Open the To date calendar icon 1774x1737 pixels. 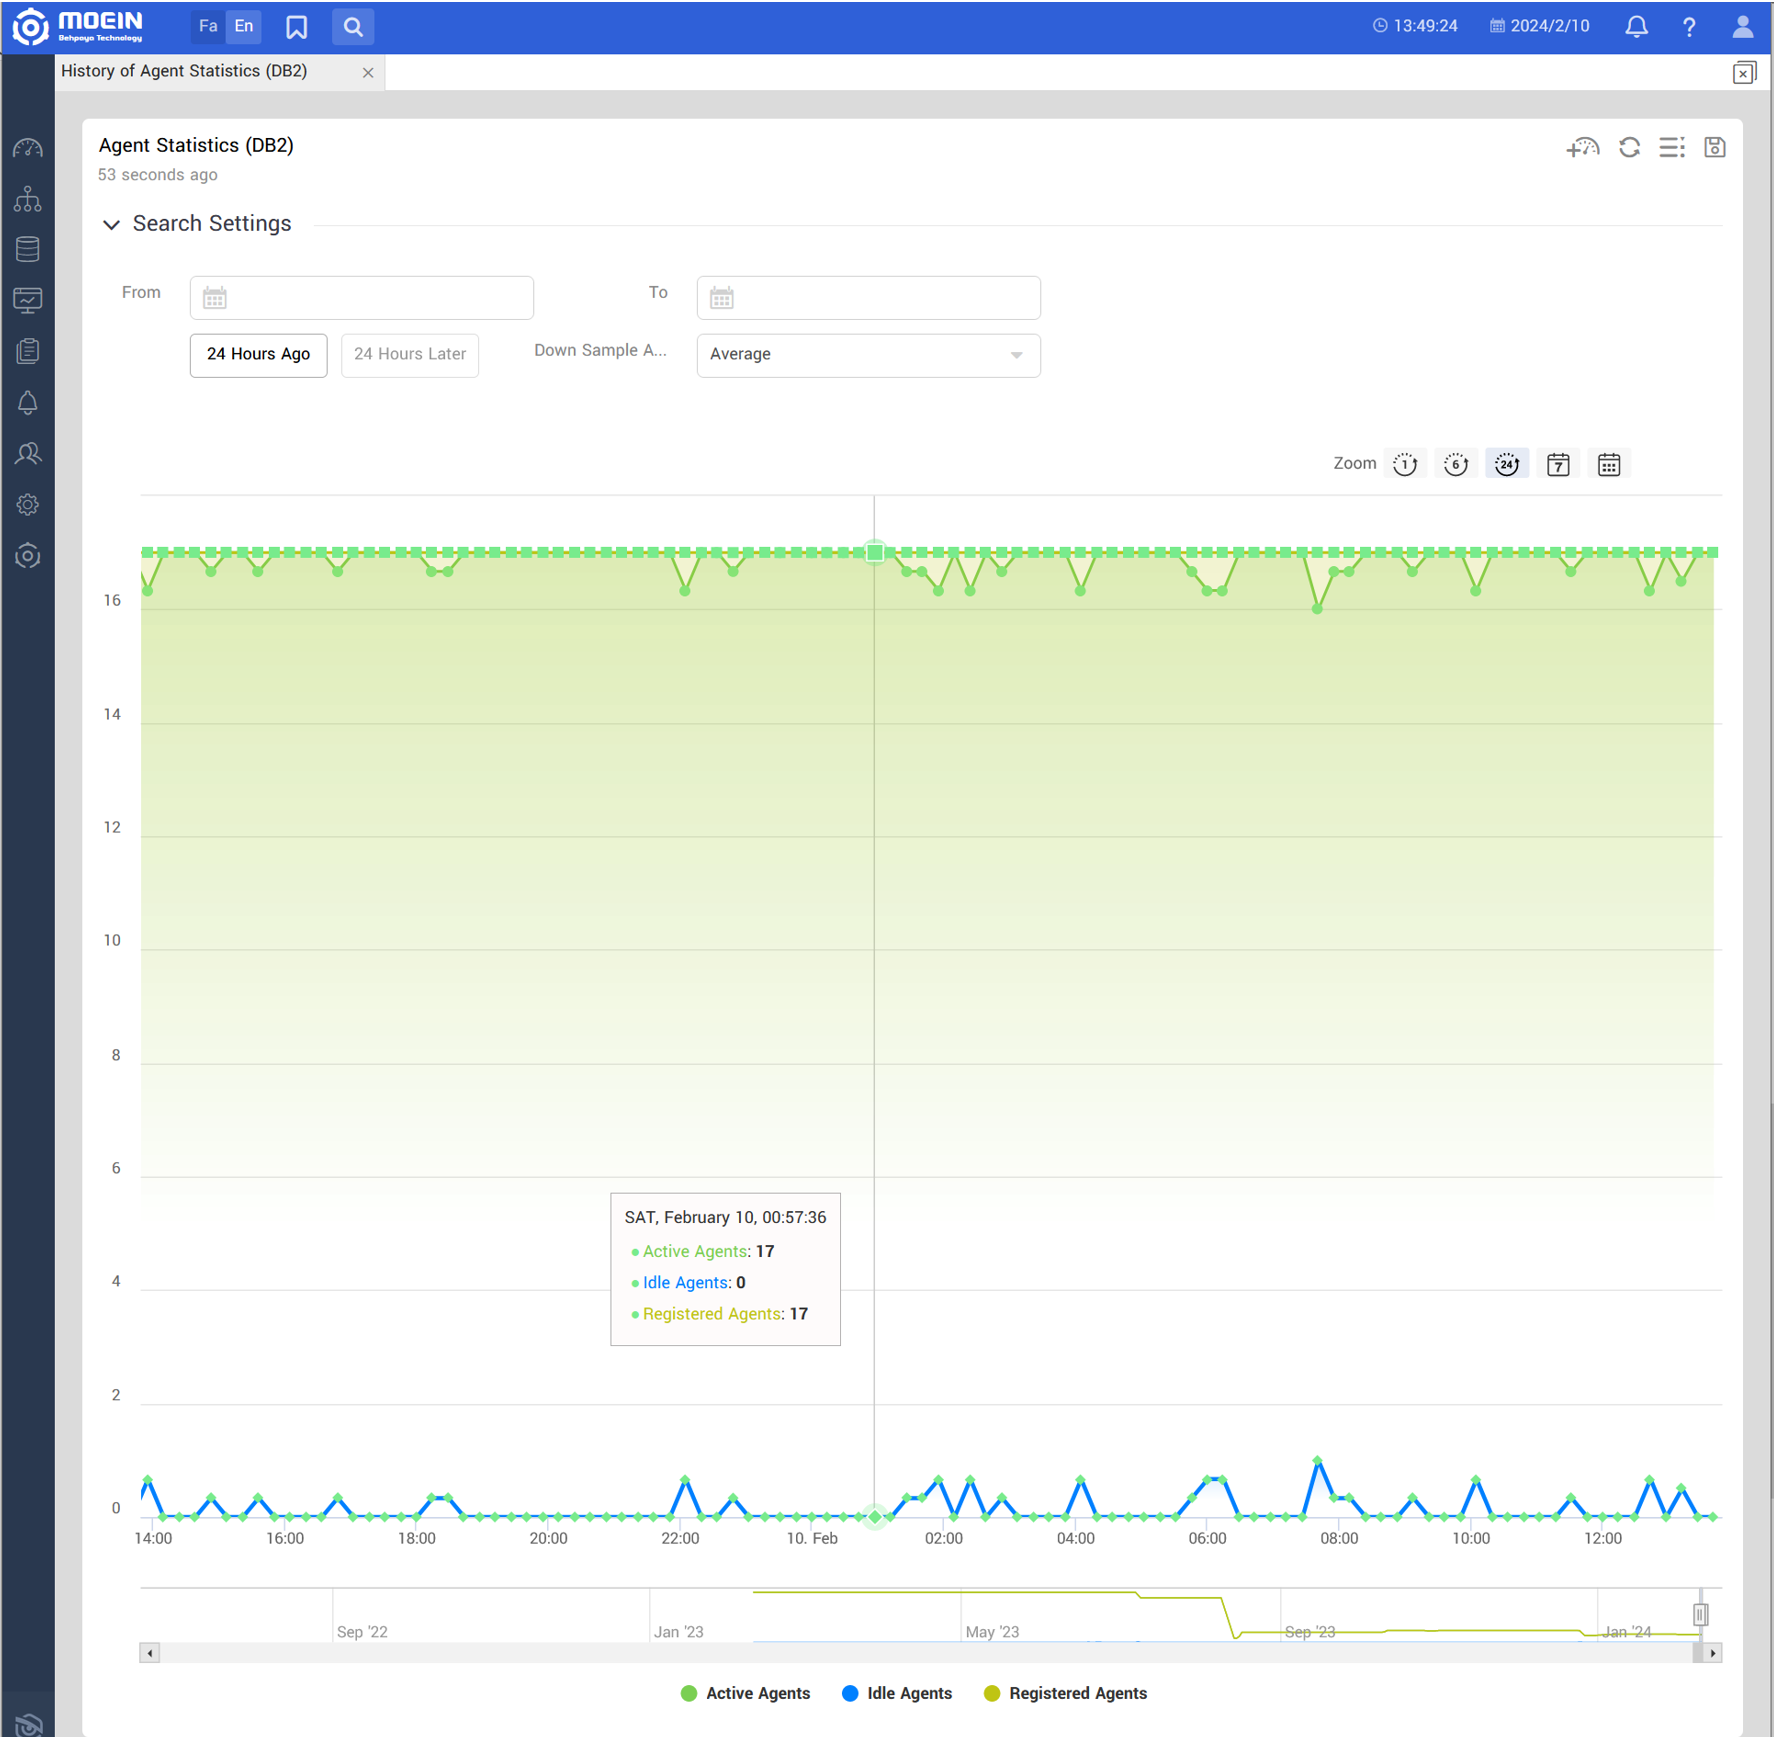(722, 298)
